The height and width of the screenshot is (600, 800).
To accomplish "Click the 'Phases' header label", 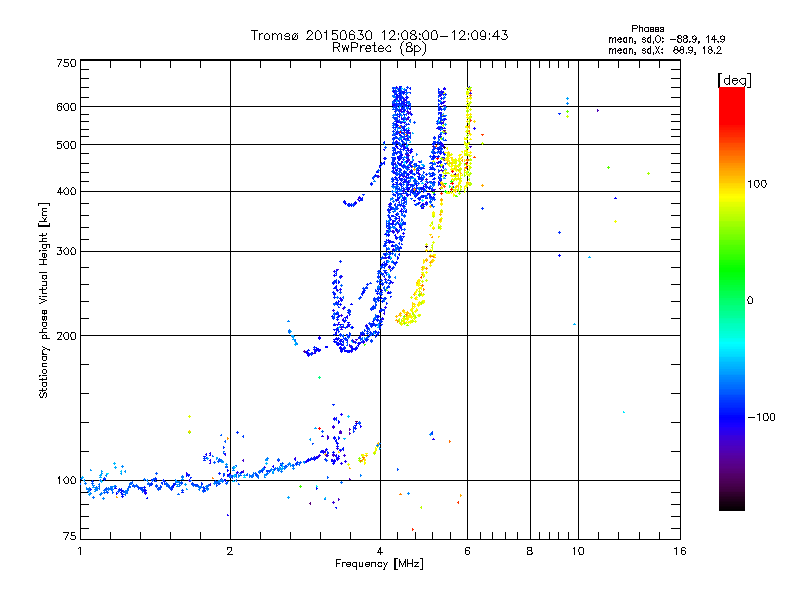I will [647, 29].
